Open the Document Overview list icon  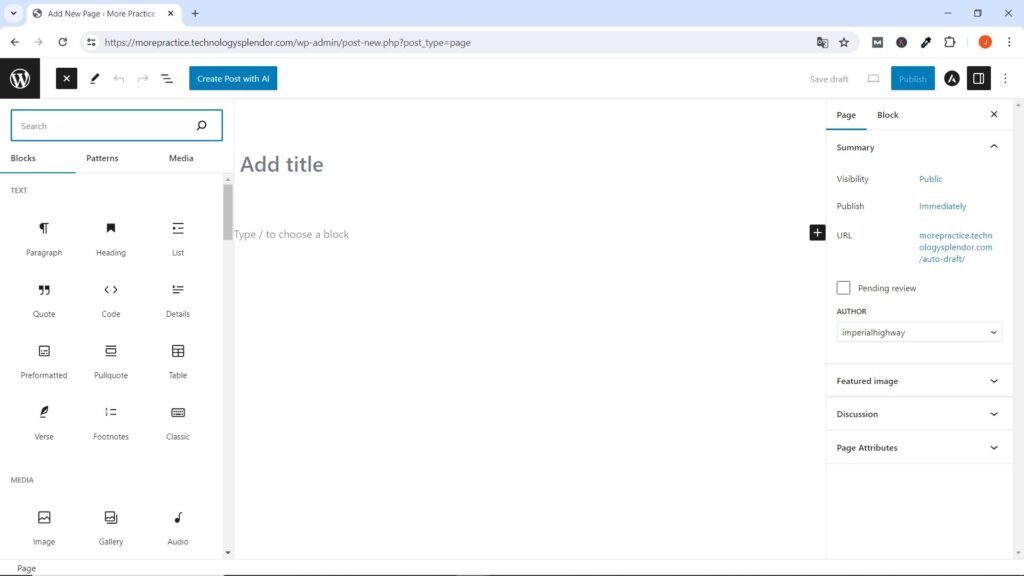tap(167, 79)
